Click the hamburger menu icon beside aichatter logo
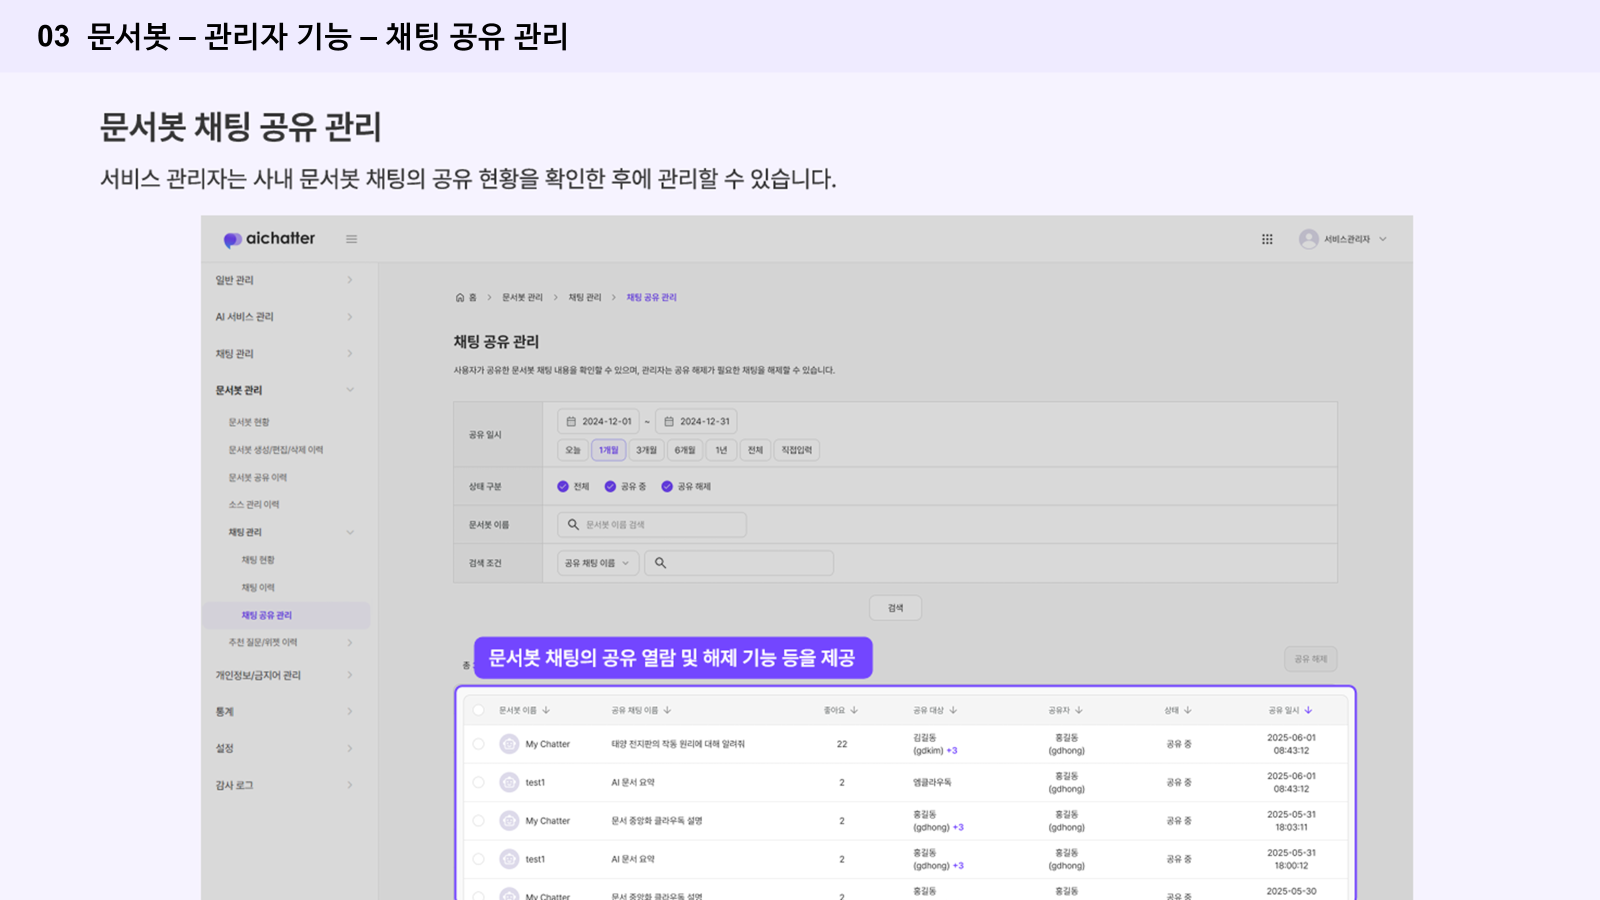This screenshot has width=1600, height=900. (x=351, y=239)
